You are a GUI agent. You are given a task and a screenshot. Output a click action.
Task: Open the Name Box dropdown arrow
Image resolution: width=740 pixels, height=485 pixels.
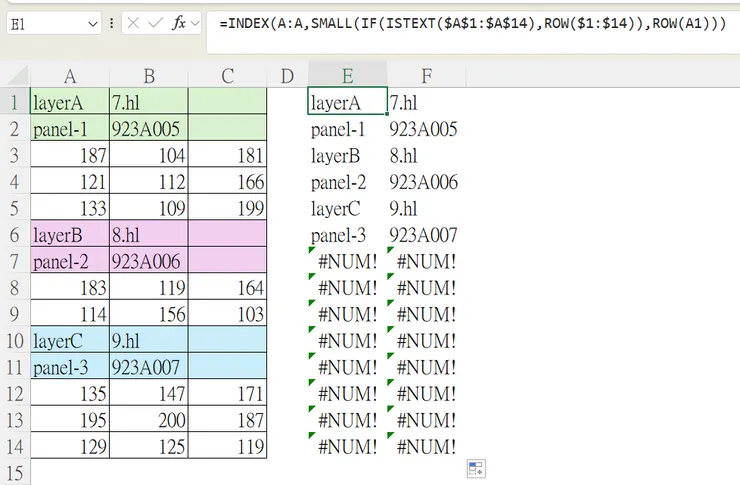(x=92, y=22)
